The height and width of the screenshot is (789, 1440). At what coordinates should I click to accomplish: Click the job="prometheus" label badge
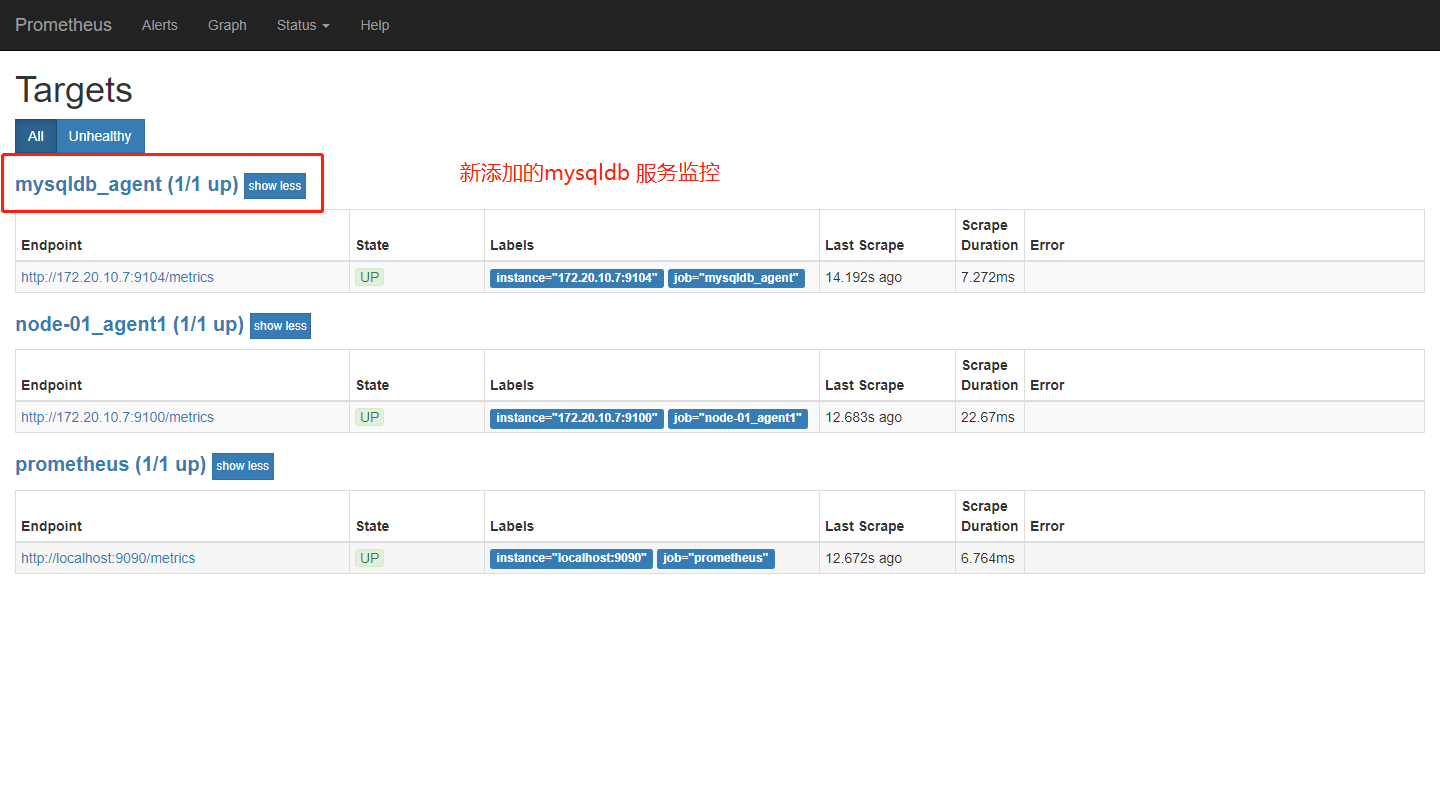[x=716, y=559]
